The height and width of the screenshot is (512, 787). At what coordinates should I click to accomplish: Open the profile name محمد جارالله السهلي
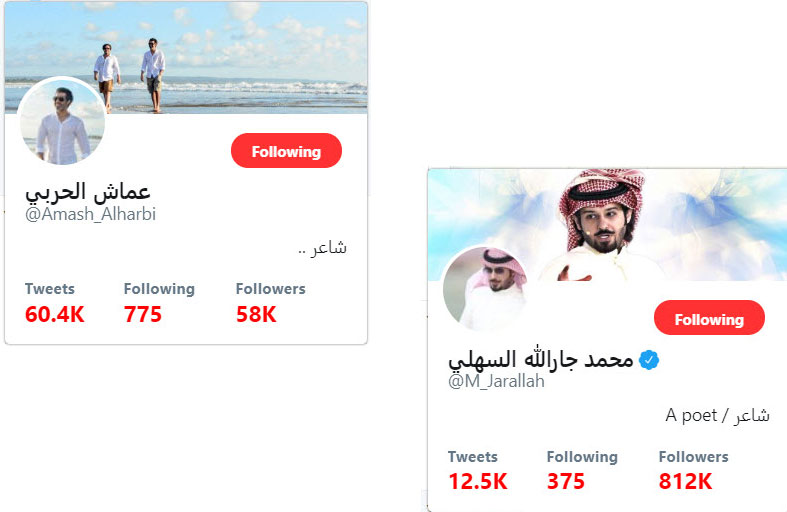(540, 360)
